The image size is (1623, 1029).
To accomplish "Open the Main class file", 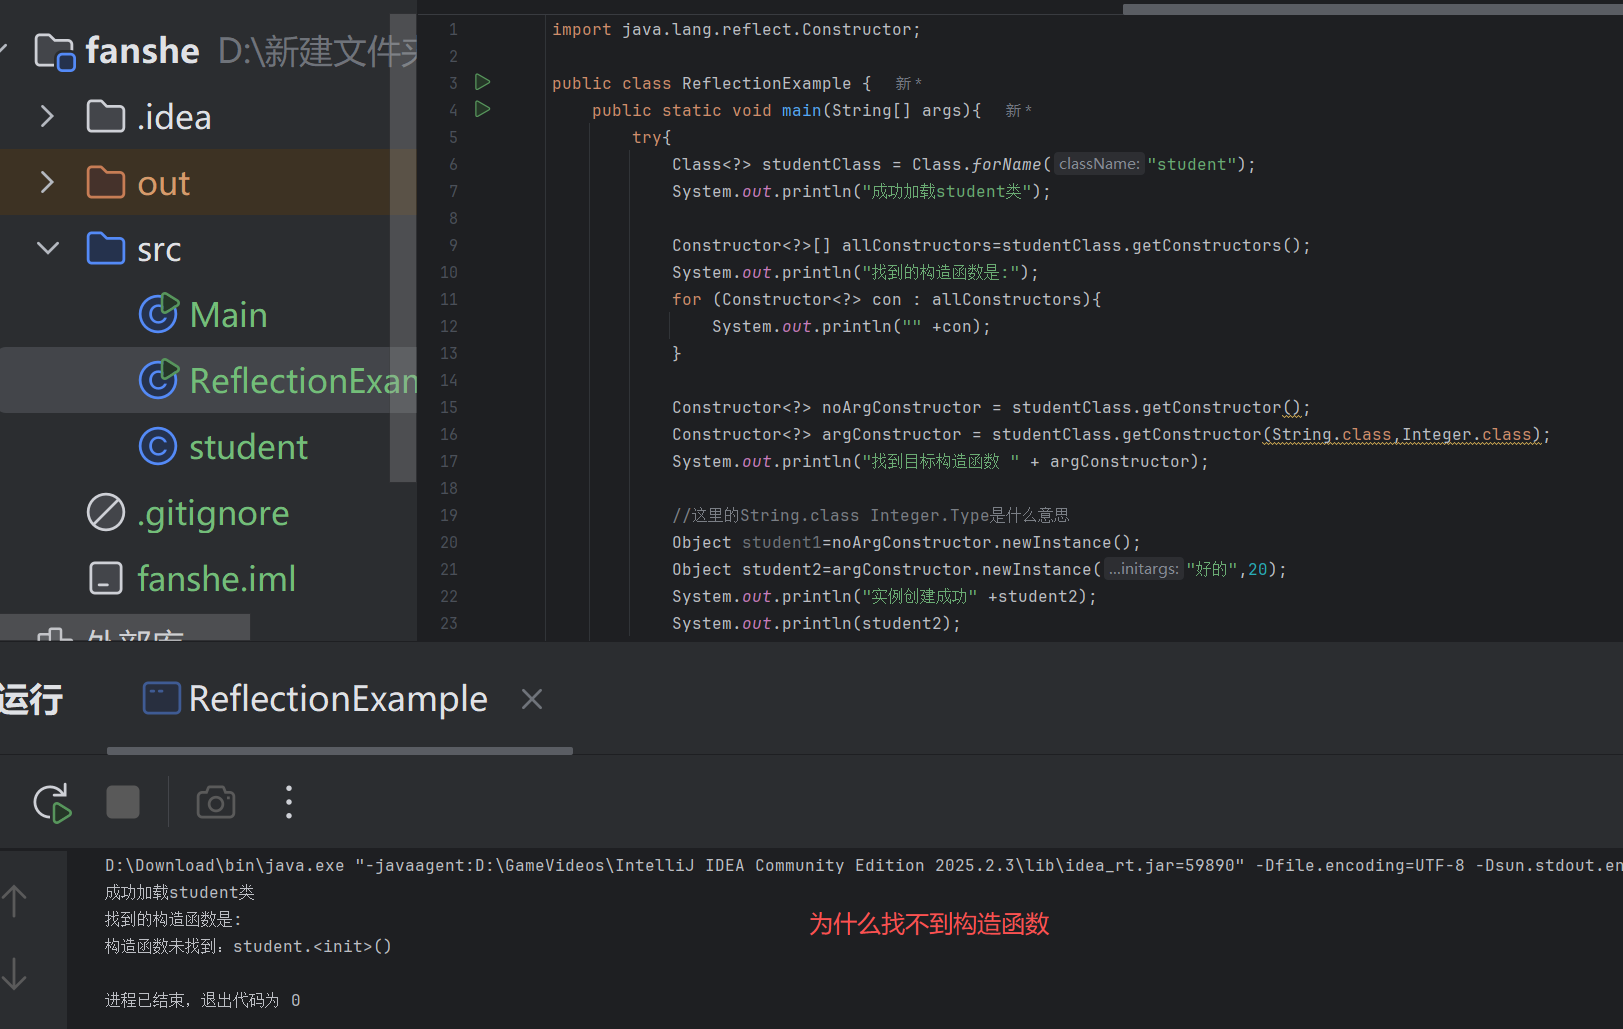I will (228, 315).
